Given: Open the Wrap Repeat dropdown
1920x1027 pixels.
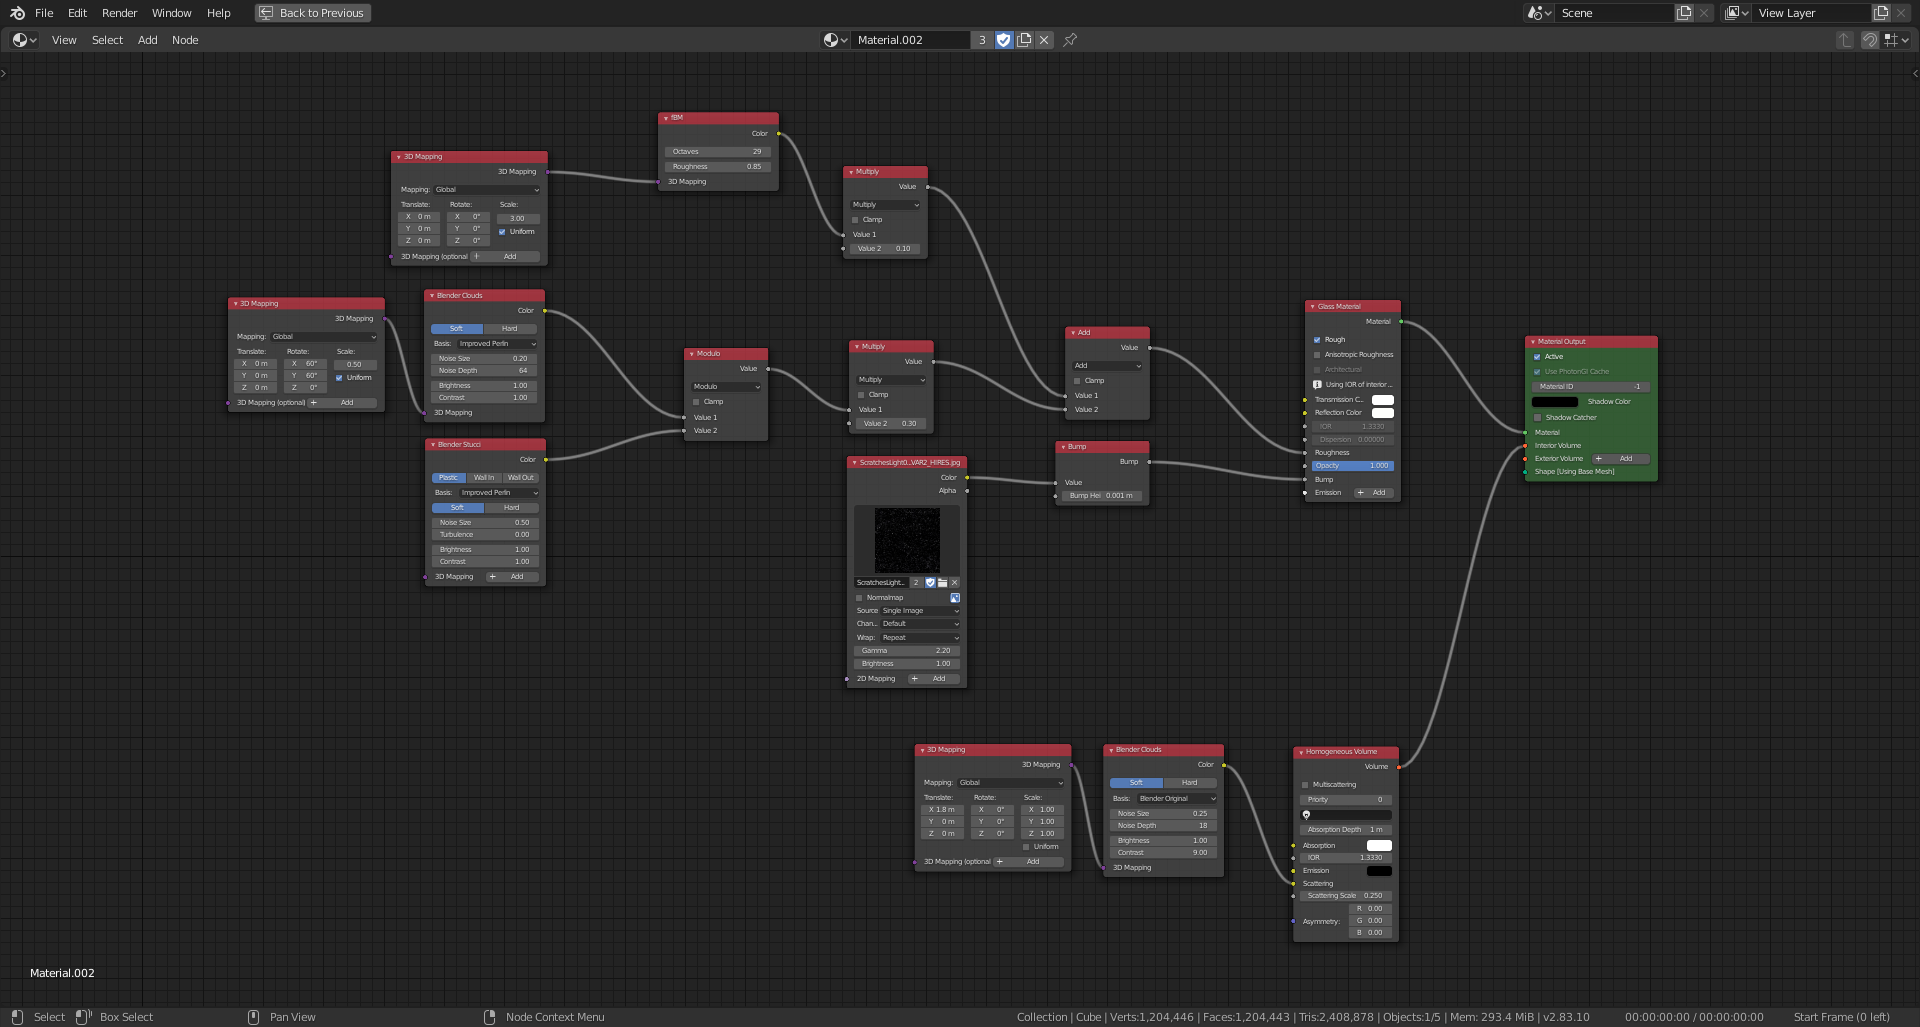Looking at the screenshot, I should click(x=919, y=638).
